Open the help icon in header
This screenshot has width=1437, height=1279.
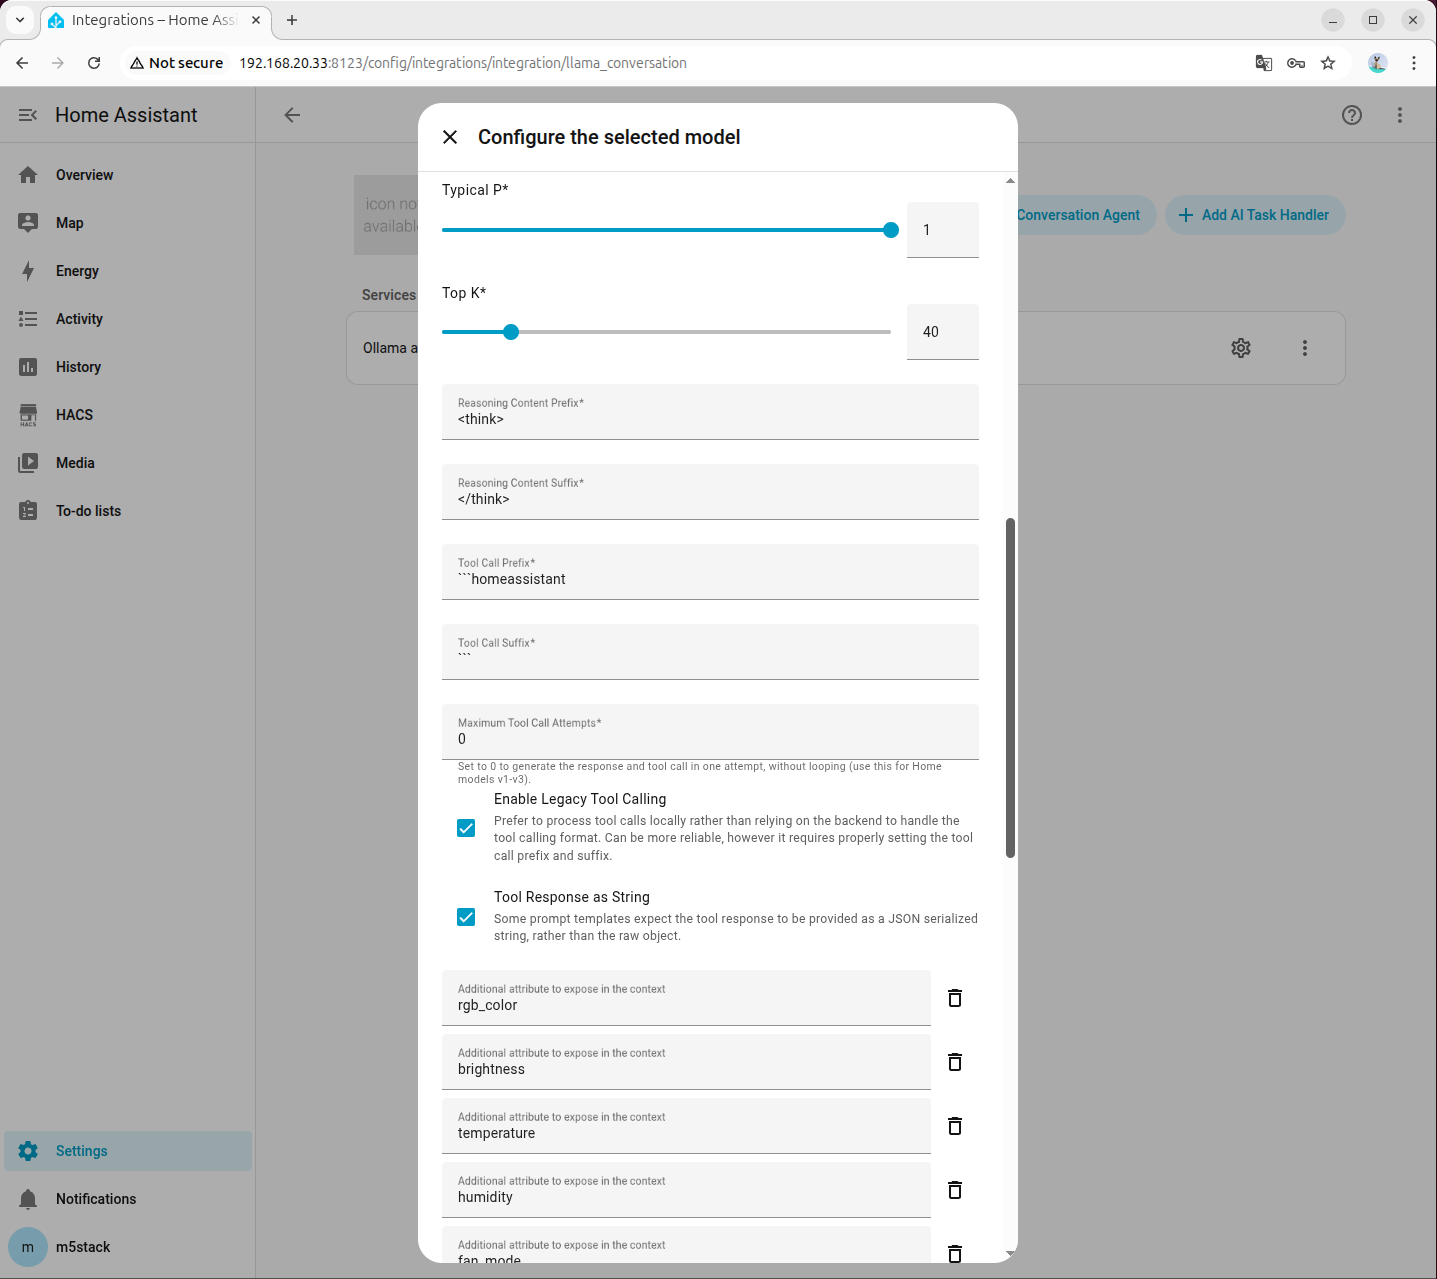[1352, 115]
